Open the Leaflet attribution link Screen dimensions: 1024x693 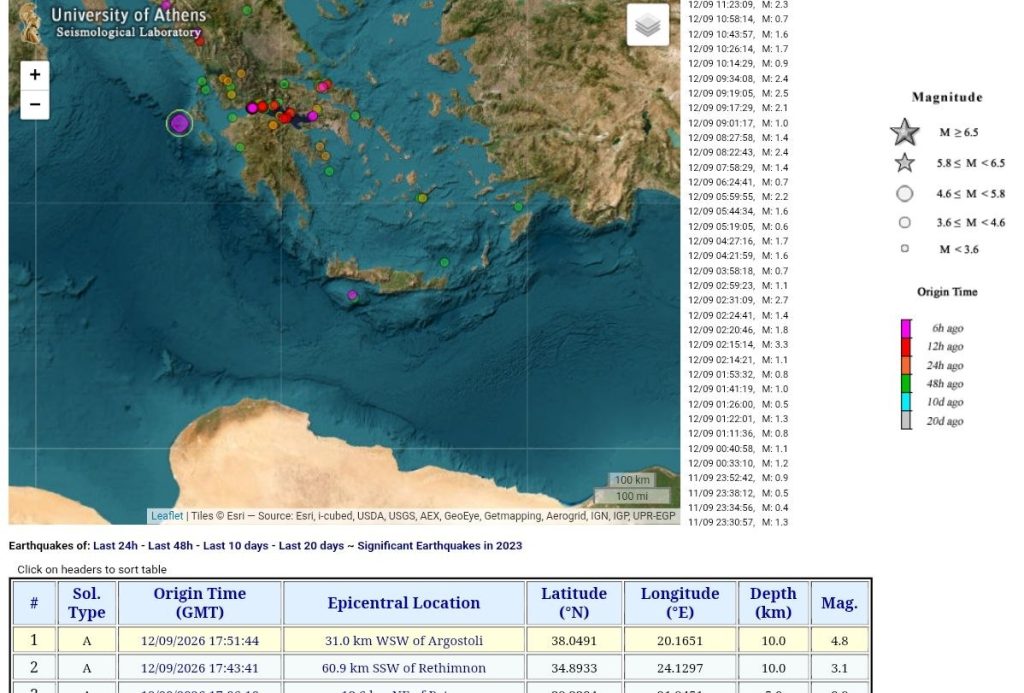[x=167, y=516]
